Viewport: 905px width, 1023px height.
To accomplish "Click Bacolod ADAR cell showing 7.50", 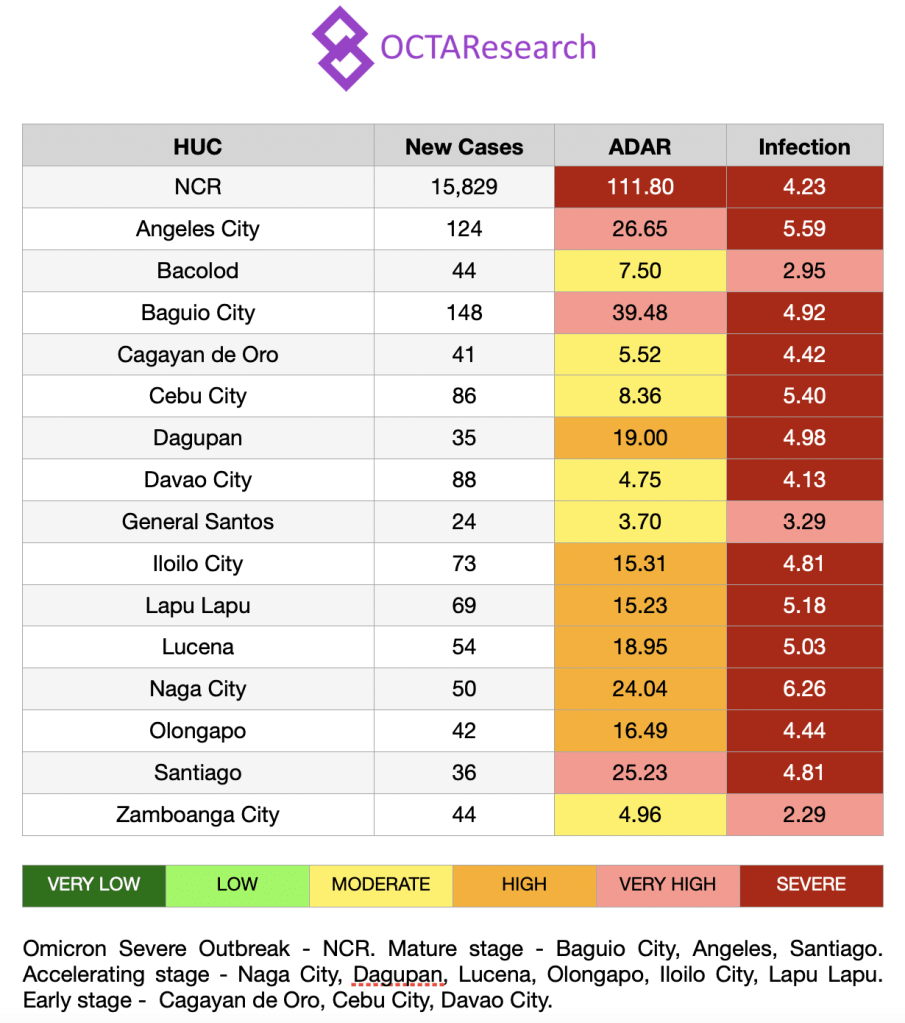I will point(640,271).
